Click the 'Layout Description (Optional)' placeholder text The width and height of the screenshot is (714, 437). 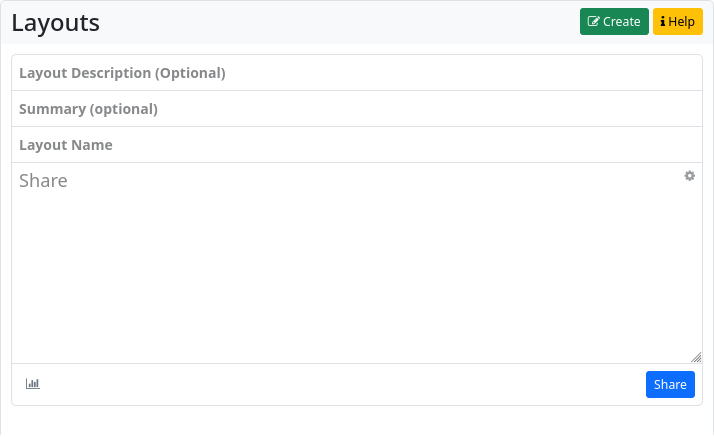pos(122,73)
